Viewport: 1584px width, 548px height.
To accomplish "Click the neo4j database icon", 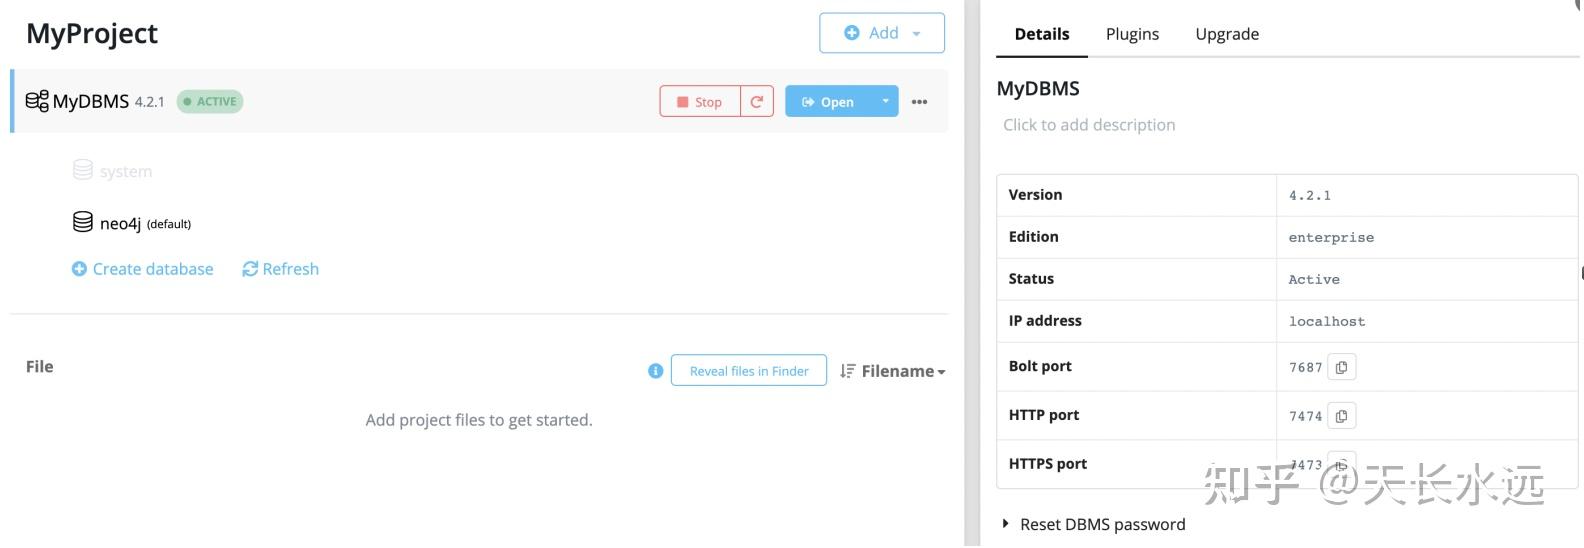I will [83, 222].
